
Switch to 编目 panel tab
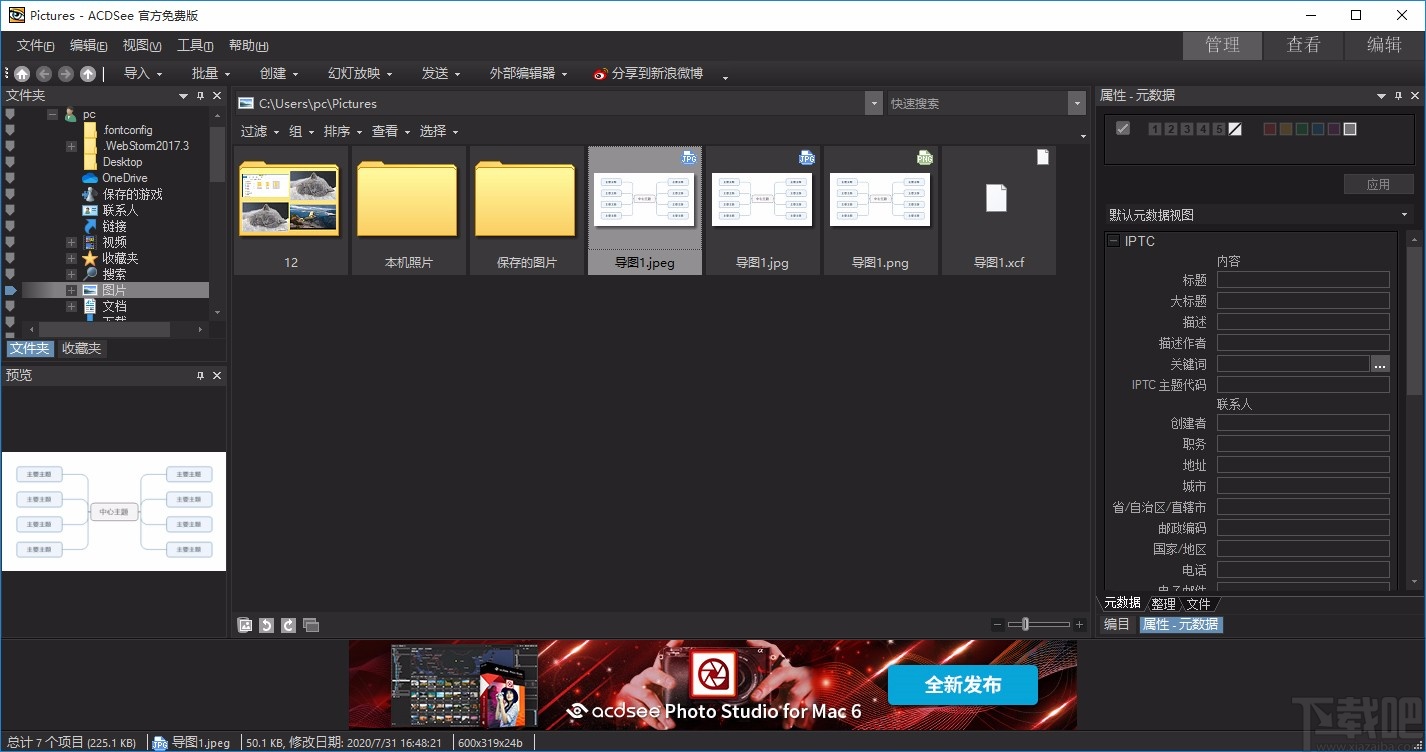tap(1117, 625)
